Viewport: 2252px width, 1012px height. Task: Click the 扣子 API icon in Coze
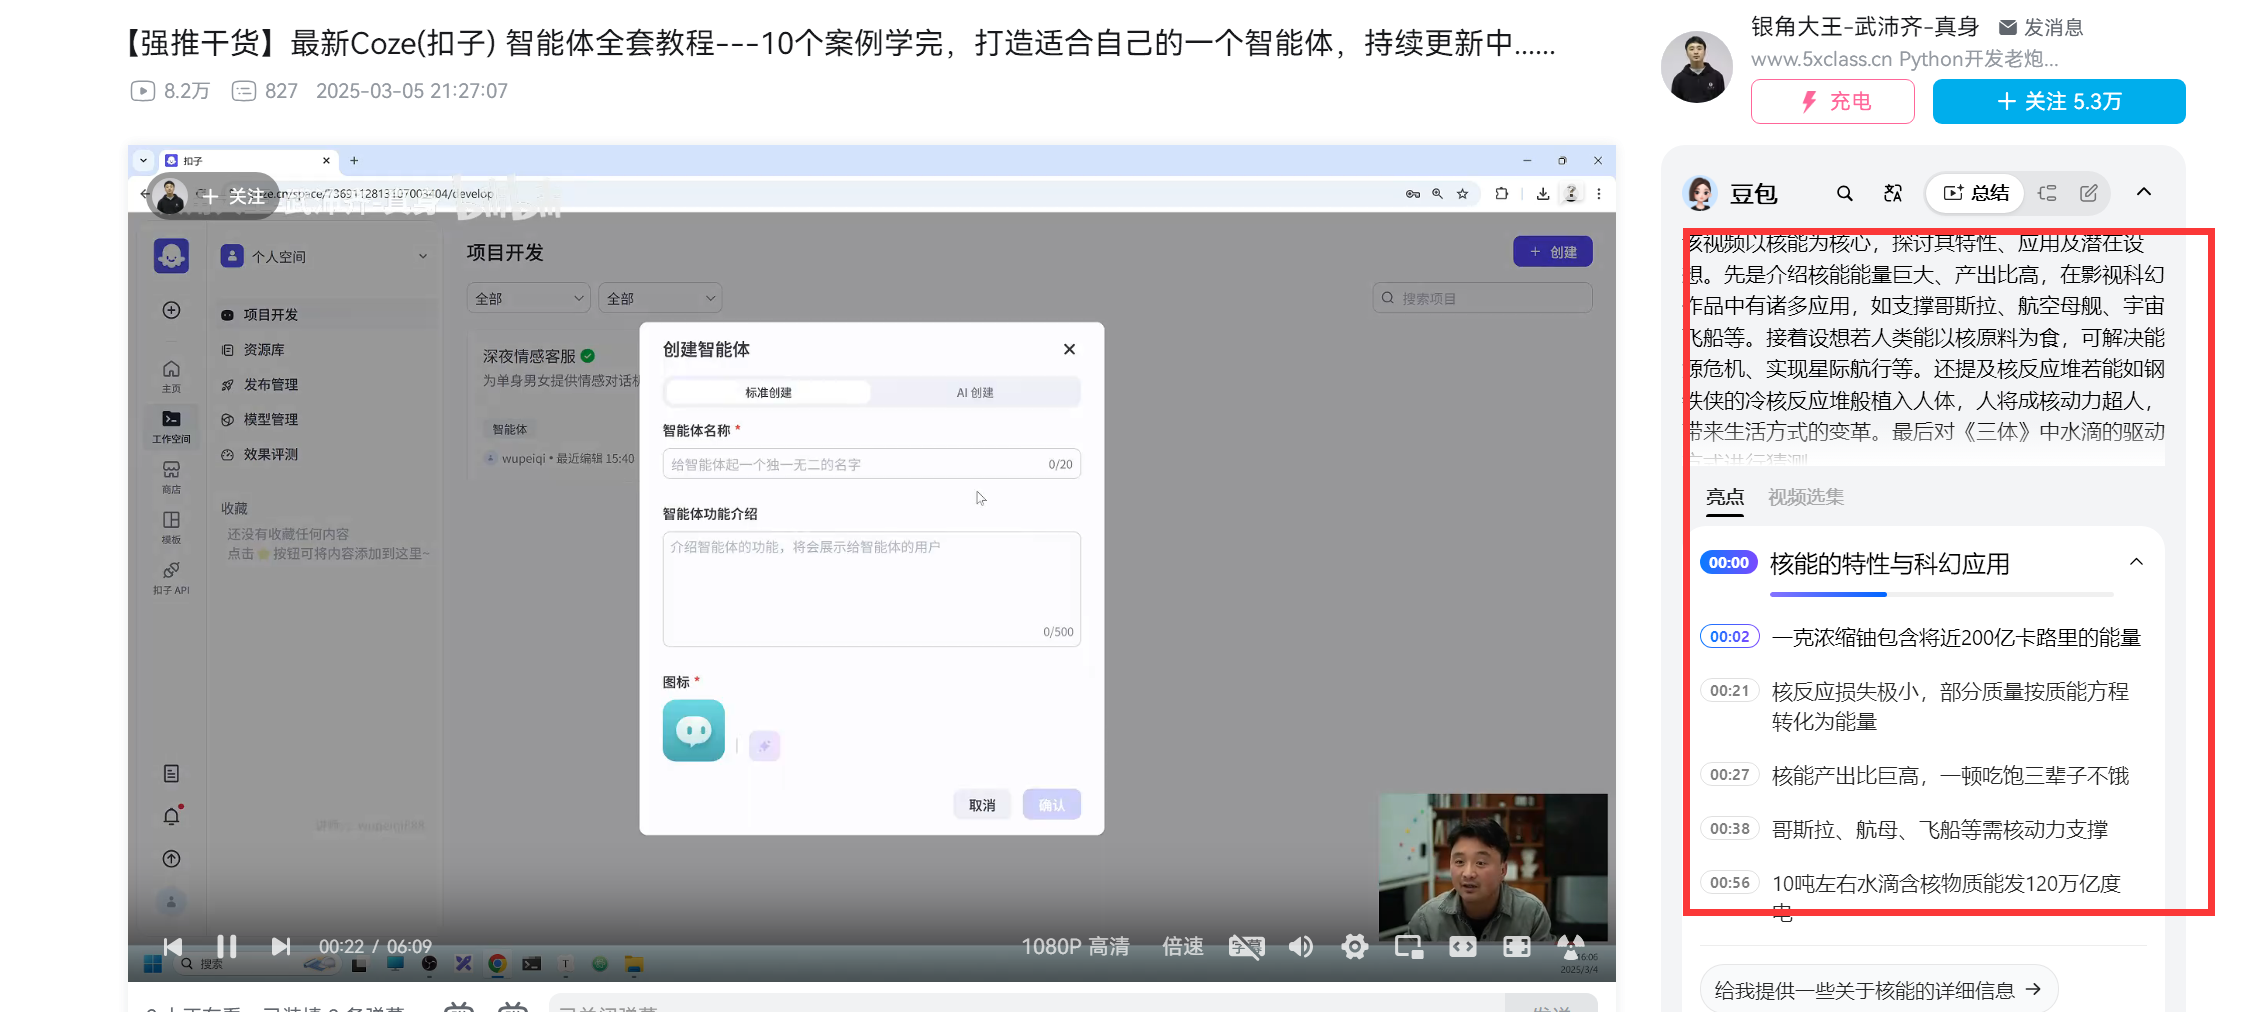[172, 577]
